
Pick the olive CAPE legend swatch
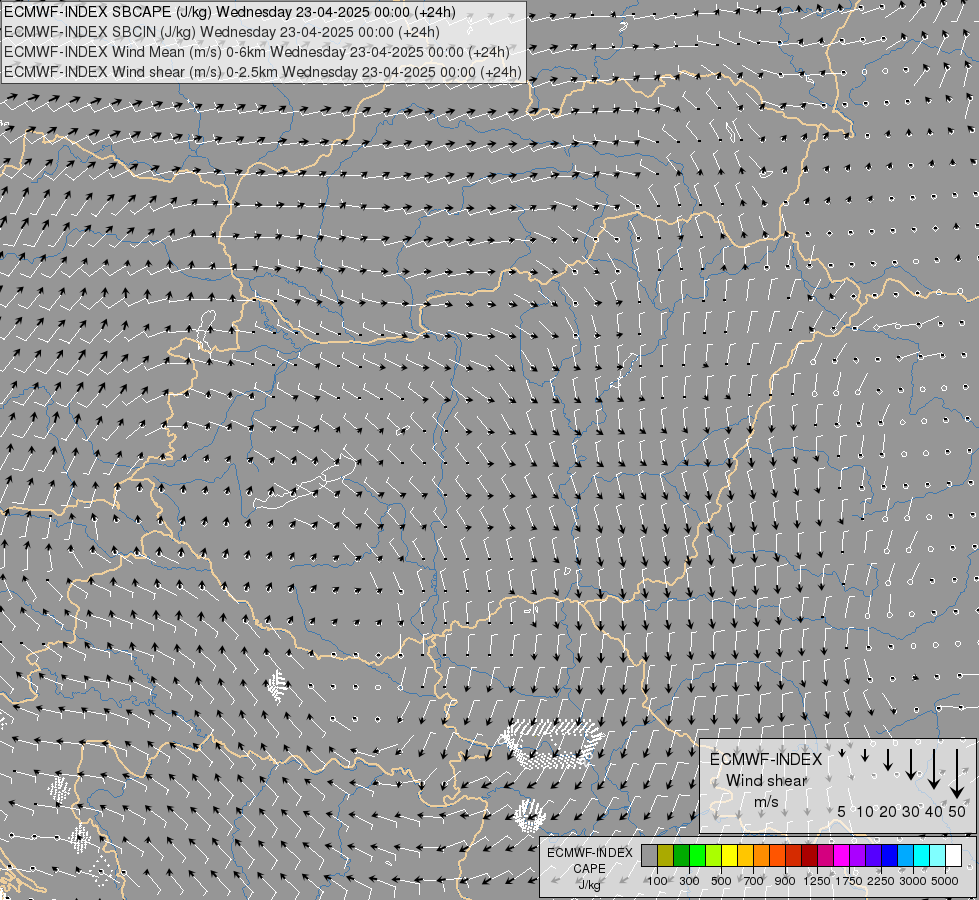pos(666,855)
